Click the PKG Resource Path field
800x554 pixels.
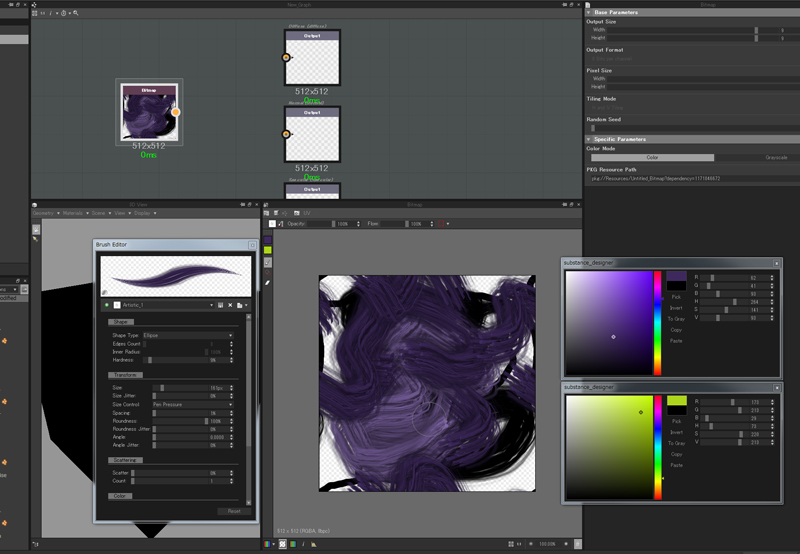point(695,179)
